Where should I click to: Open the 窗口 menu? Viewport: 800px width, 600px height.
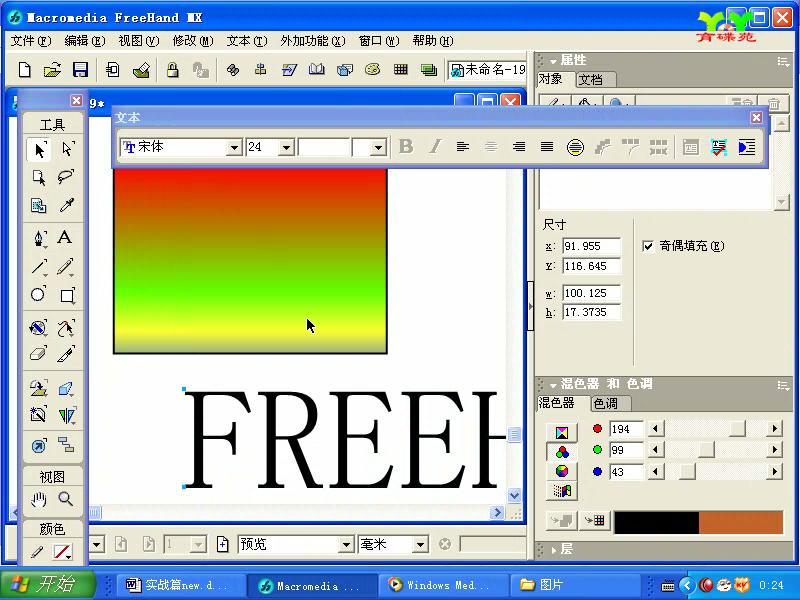pyautogui.click(x=379, y=41)
